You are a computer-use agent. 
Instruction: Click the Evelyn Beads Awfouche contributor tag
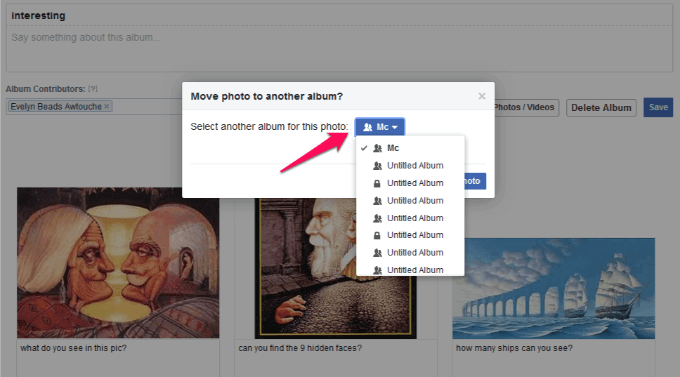59,106
